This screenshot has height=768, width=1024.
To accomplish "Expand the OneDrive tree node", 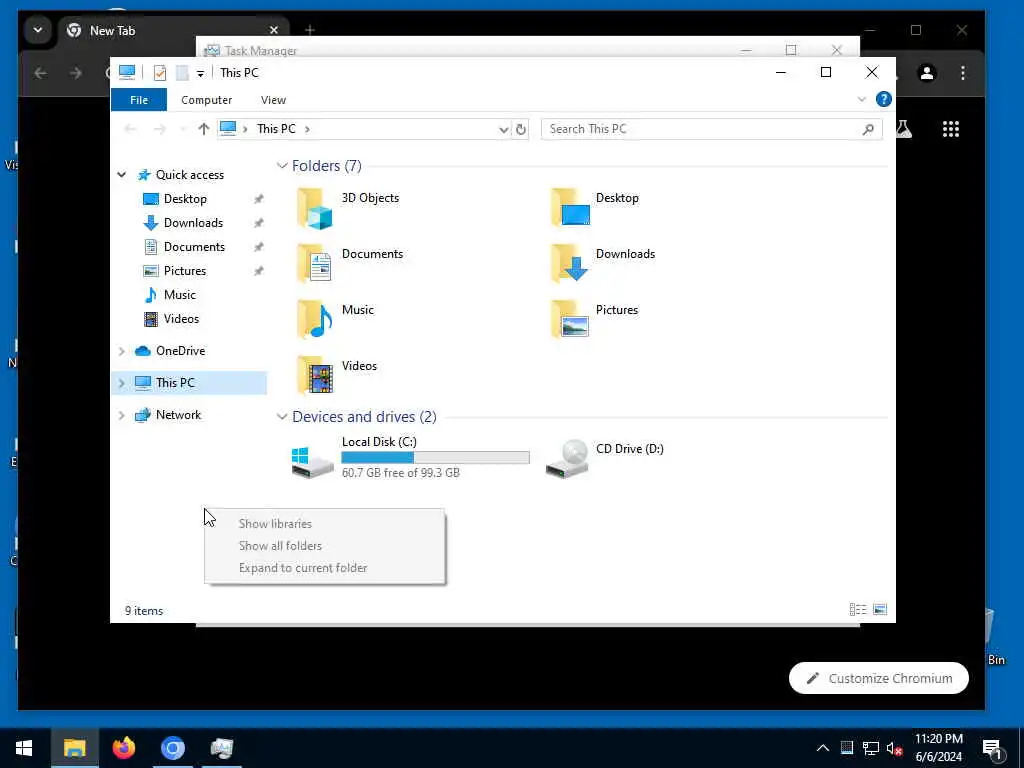I will pyautogui.click(x=121, y=351).
